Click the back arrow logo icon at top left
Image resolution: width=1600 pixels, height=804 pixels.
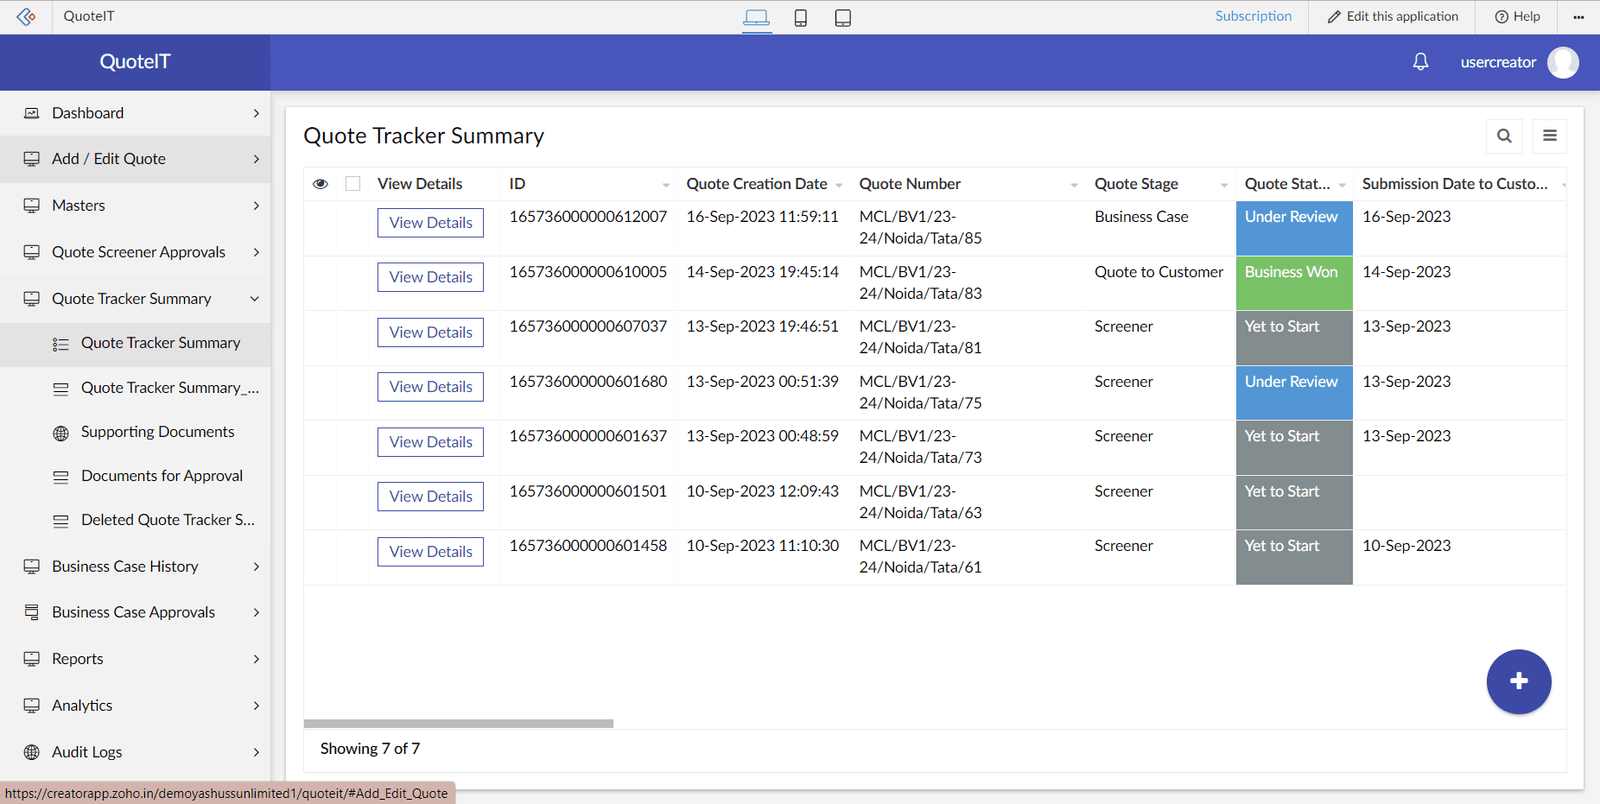[x=26, y=17]
